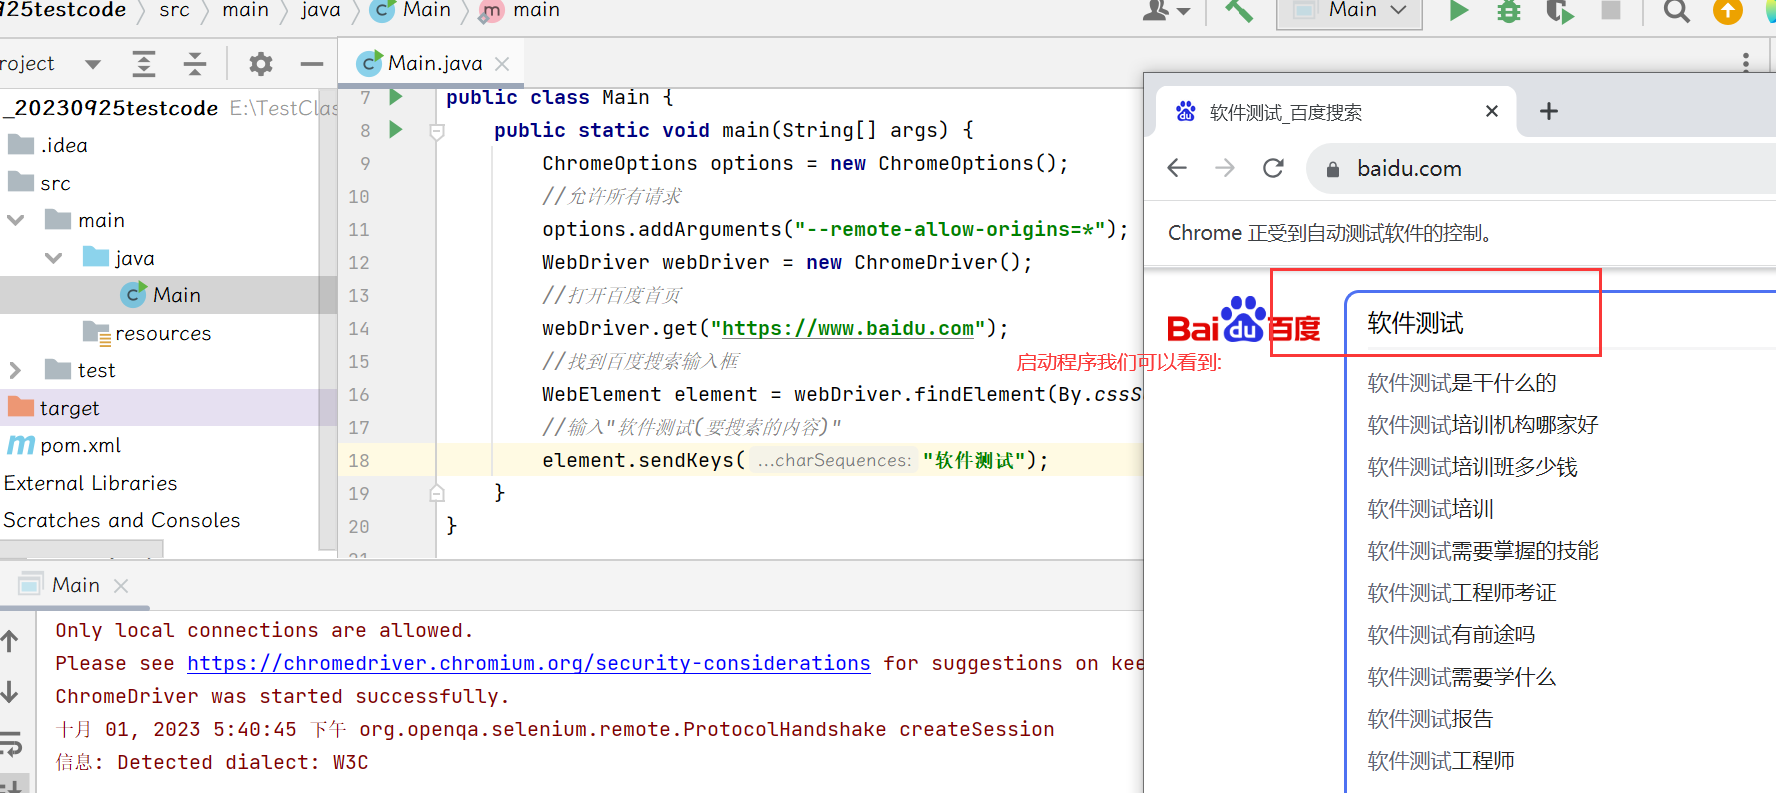The image size is (1776, 793).
Task: Open Project panel settings gear
Action: tap(261, 64)
